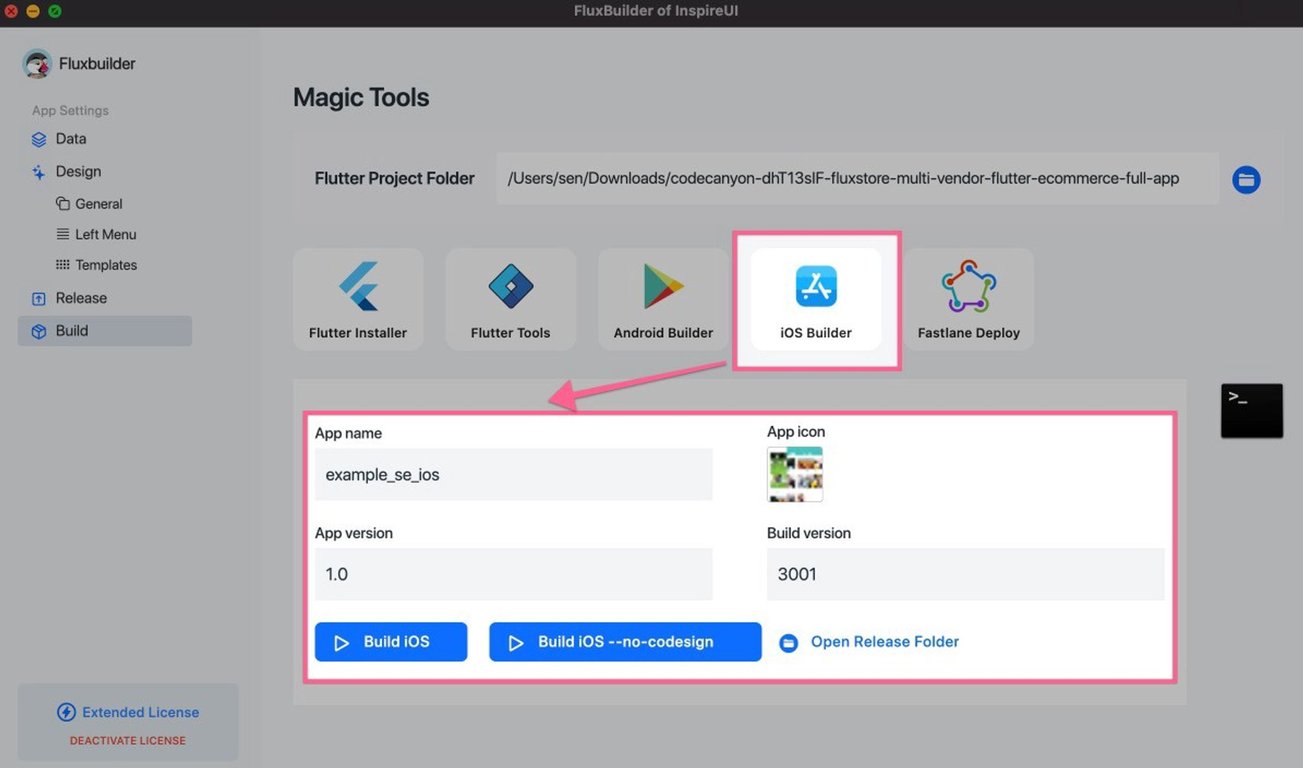1303x768 pixels.
Task: Open the terminal console panel
Action: [x=1252, y=410]
